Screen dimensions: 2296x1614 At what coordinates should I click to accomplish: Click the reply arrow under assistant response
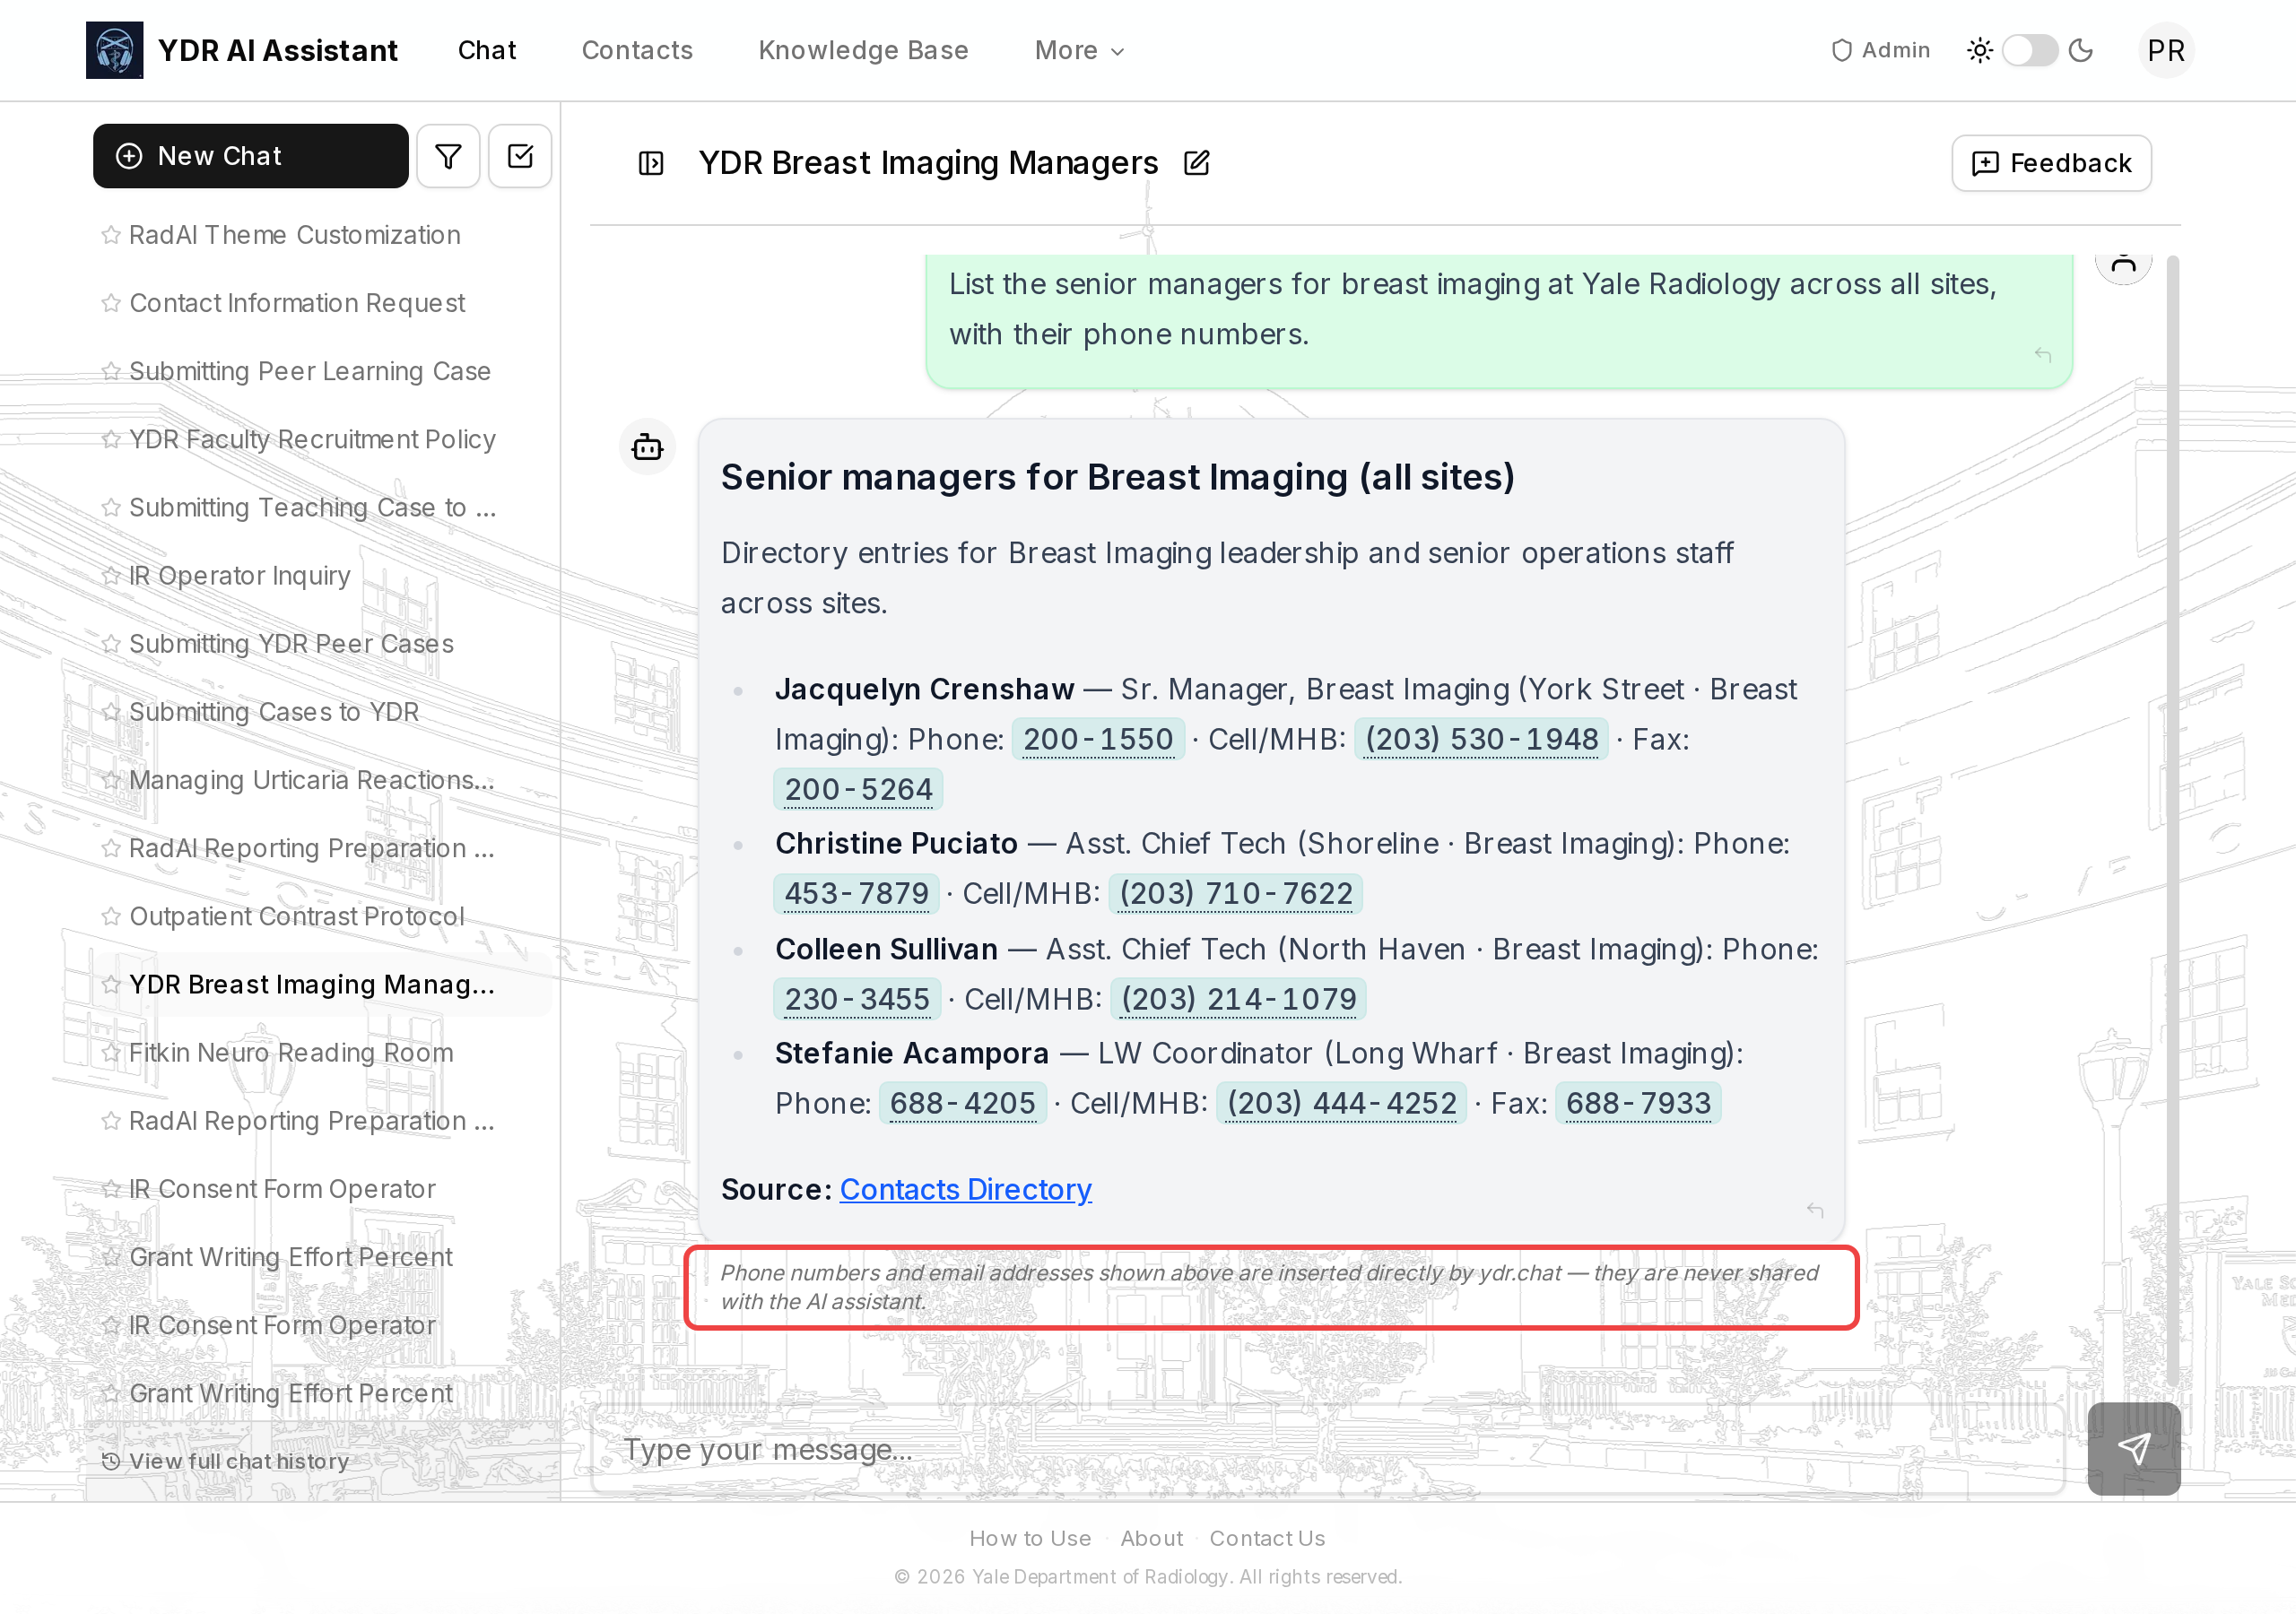tap(1815, 1211)
